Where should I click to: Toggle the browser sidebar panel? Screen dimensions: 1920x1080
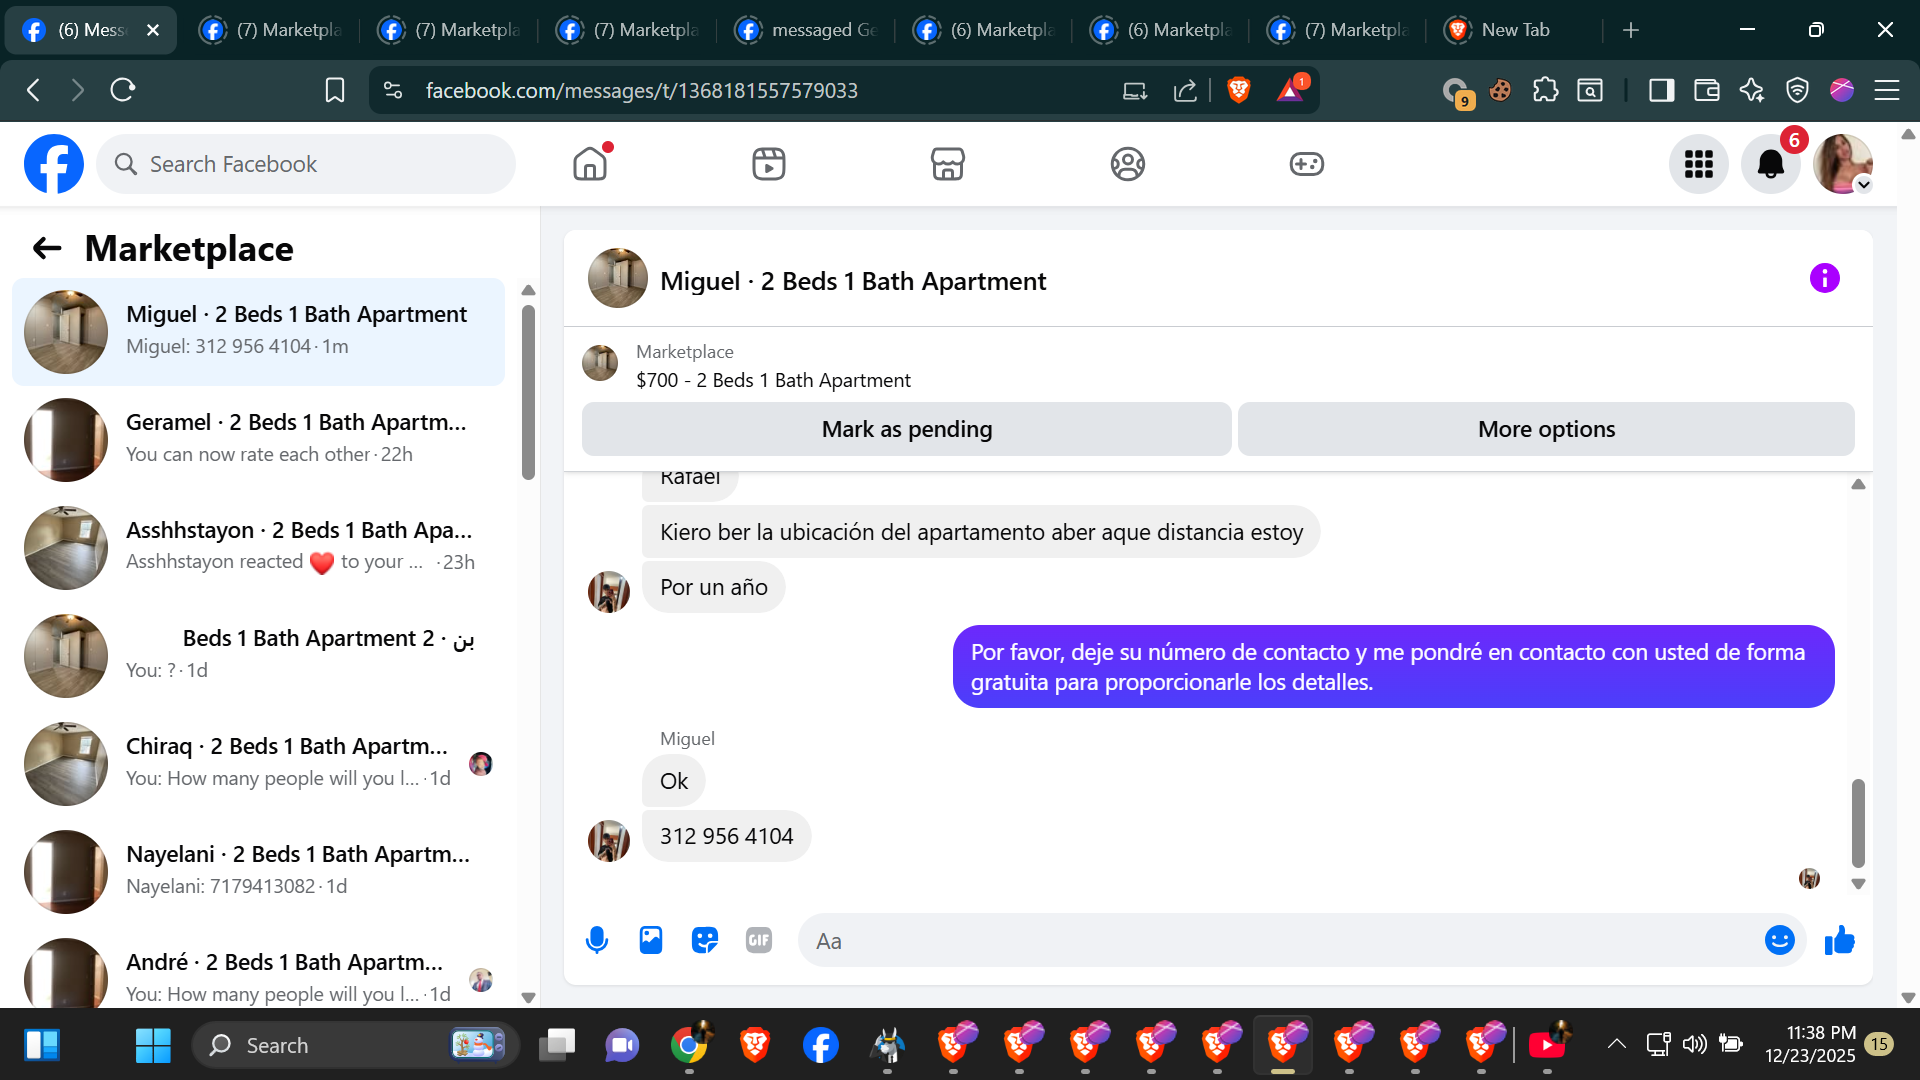1661,90
